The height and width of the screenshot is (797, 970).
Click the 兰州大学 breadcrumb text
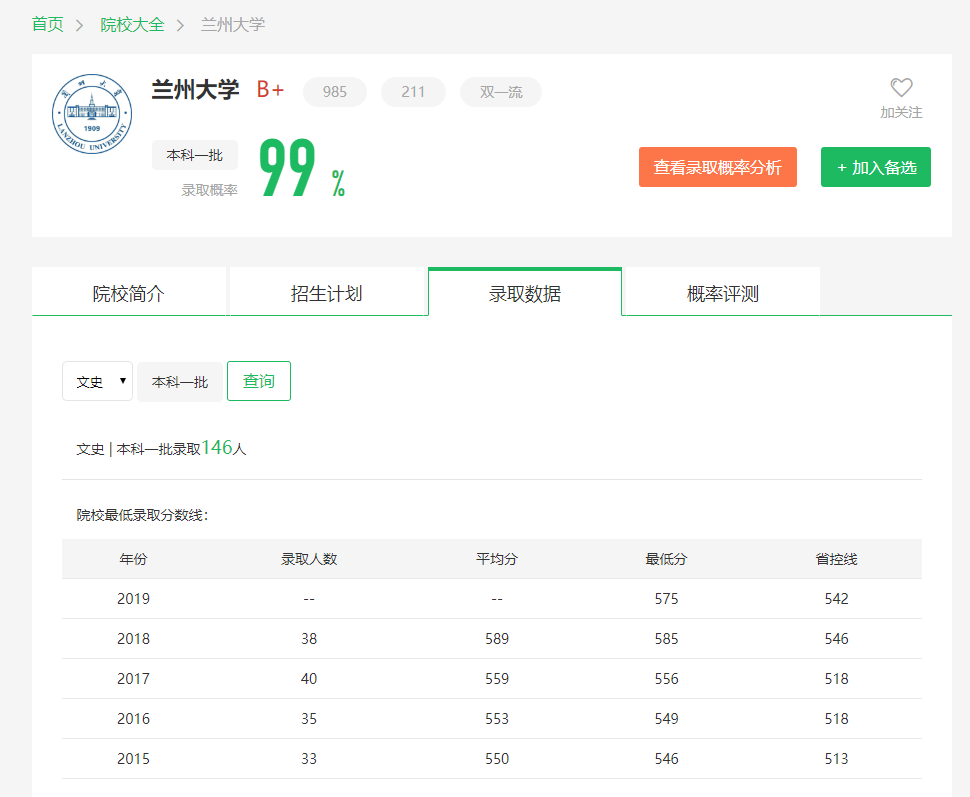[x=233, y=24]
